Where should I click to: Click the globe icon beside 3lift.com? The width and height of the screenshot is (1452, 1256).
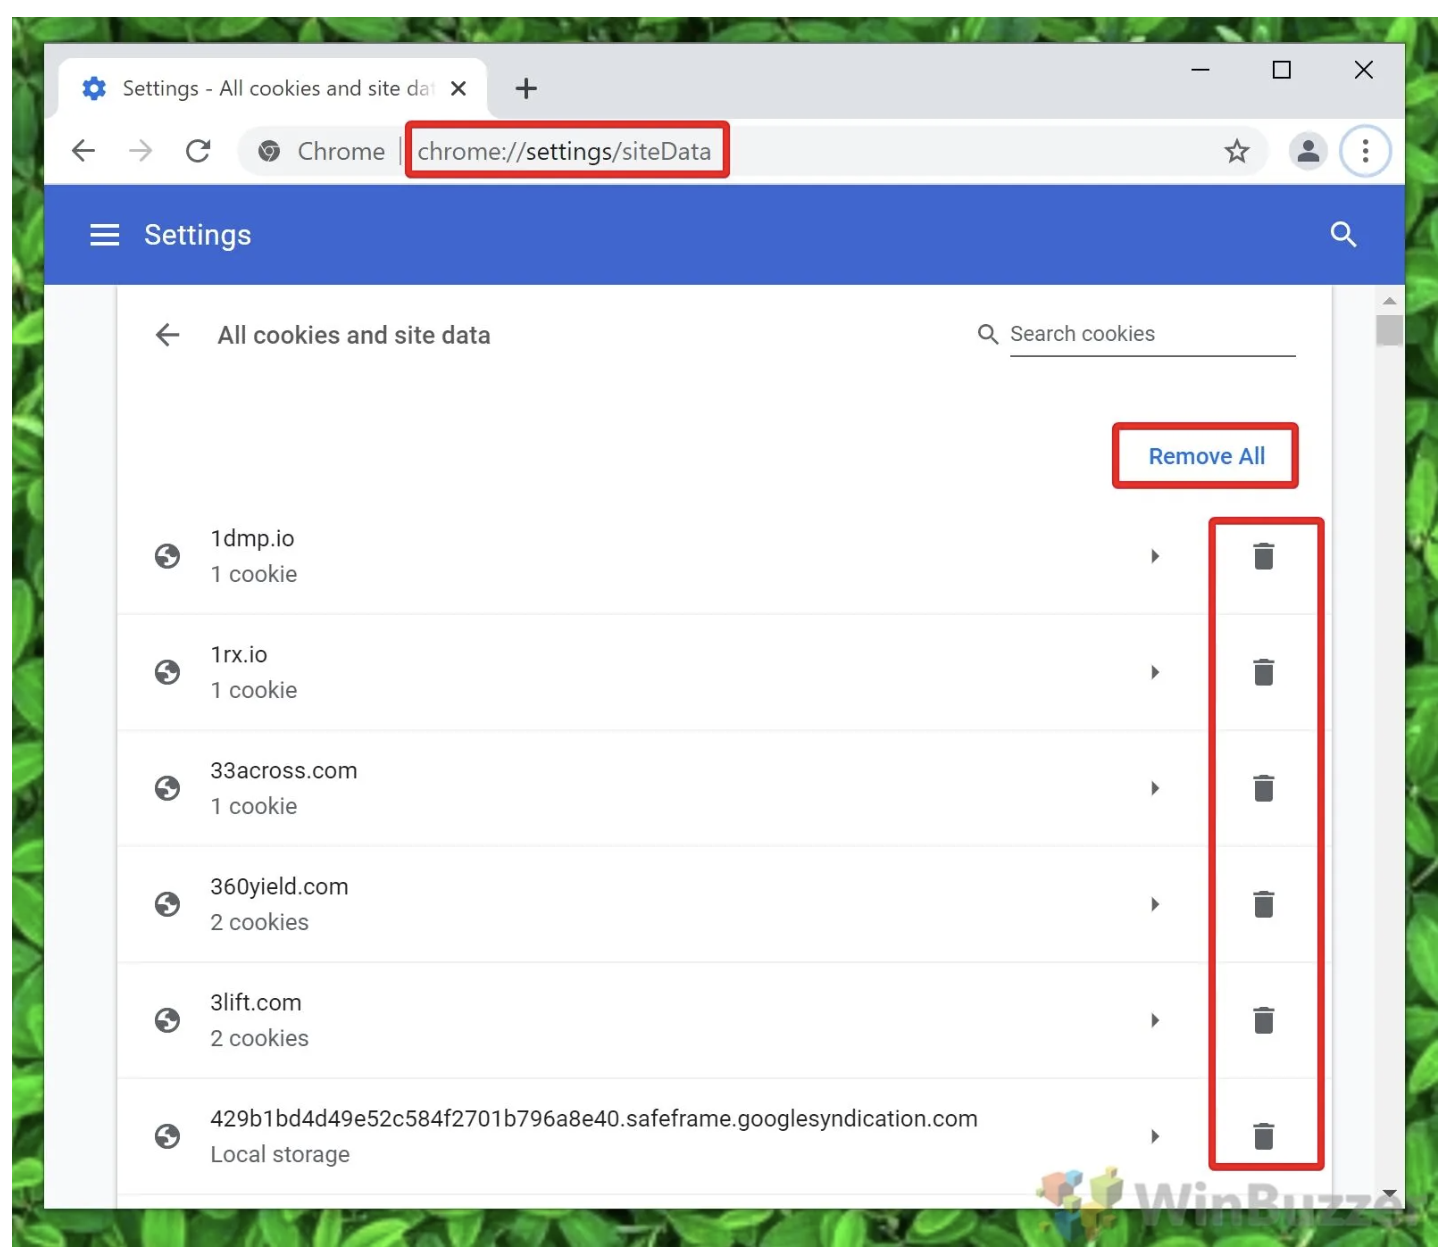tap(167, 1020)
